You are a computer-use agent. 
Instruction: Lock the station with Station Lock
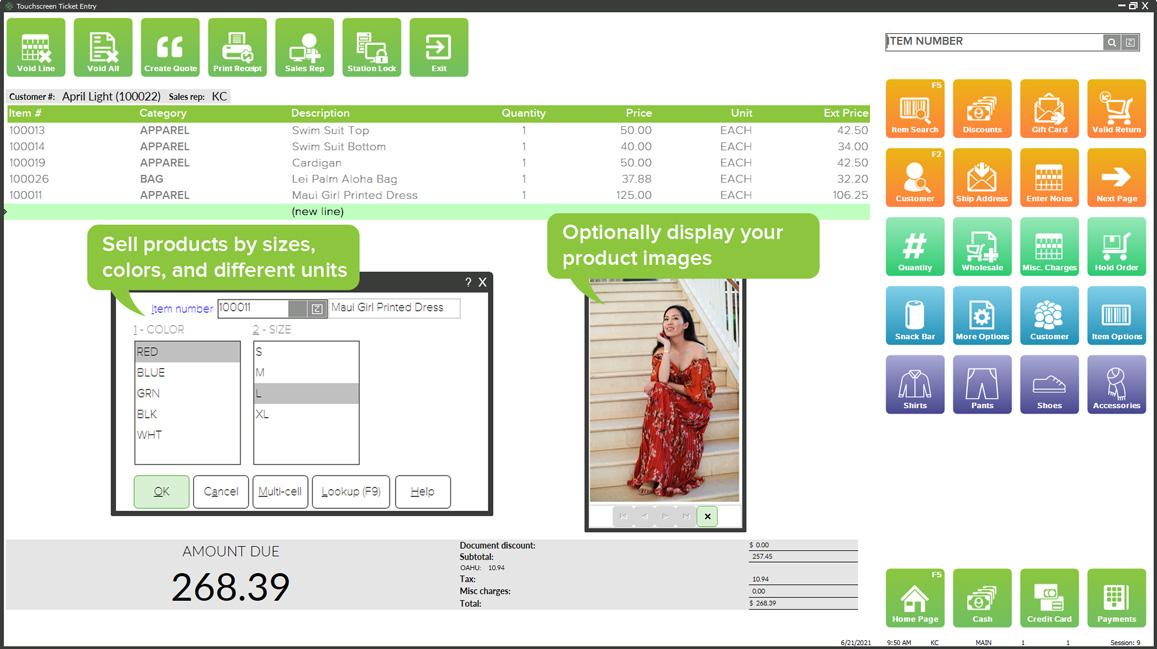(x=372, y=48)
